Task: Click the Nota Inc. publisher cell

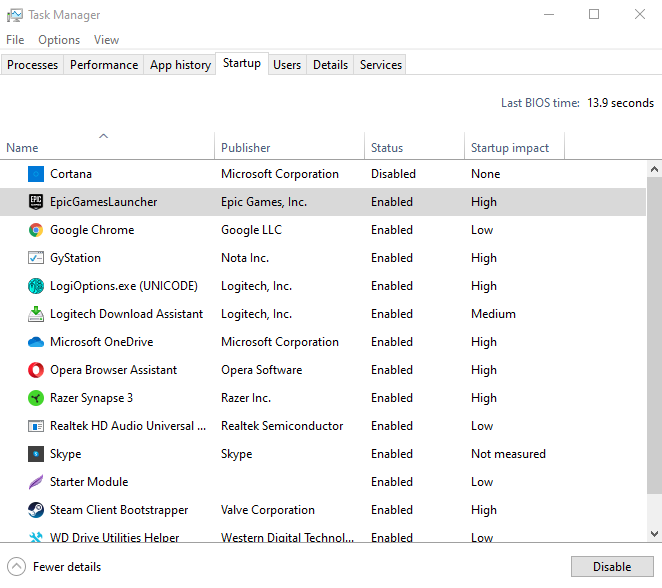Action: [x=245, y=258]
